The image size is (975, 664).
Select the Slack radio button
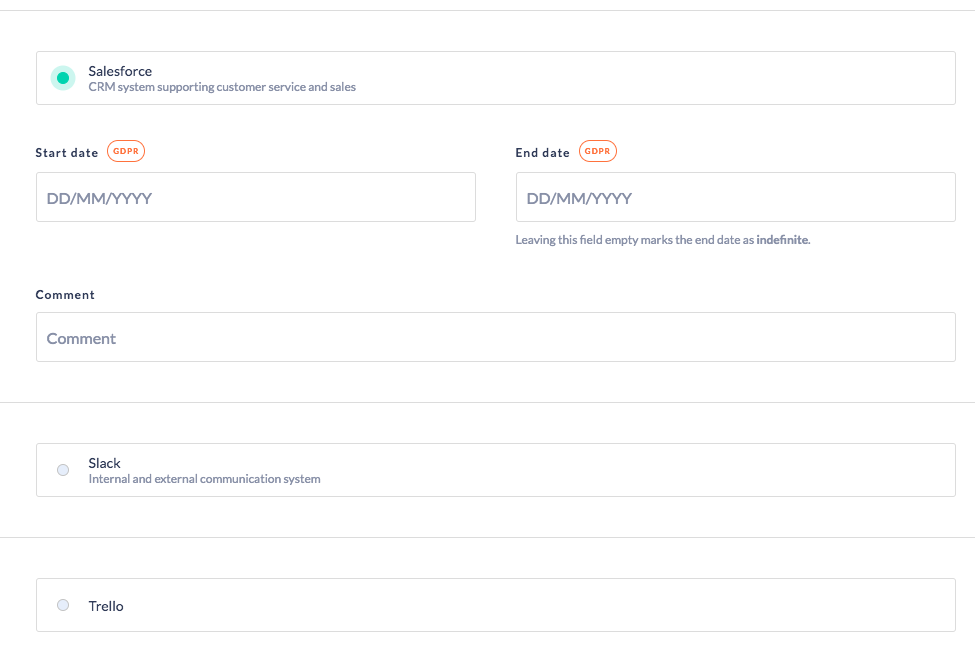click(x=62, y=469)
